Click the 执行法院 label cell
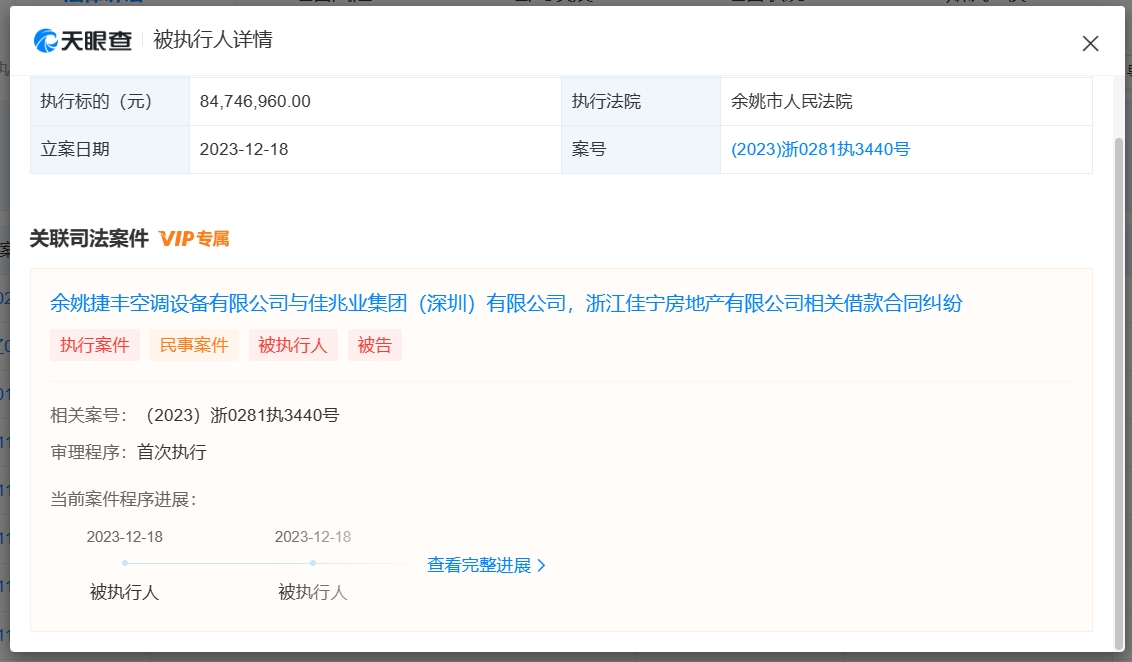The image size is (1132, 662). [x=641, y=102]
